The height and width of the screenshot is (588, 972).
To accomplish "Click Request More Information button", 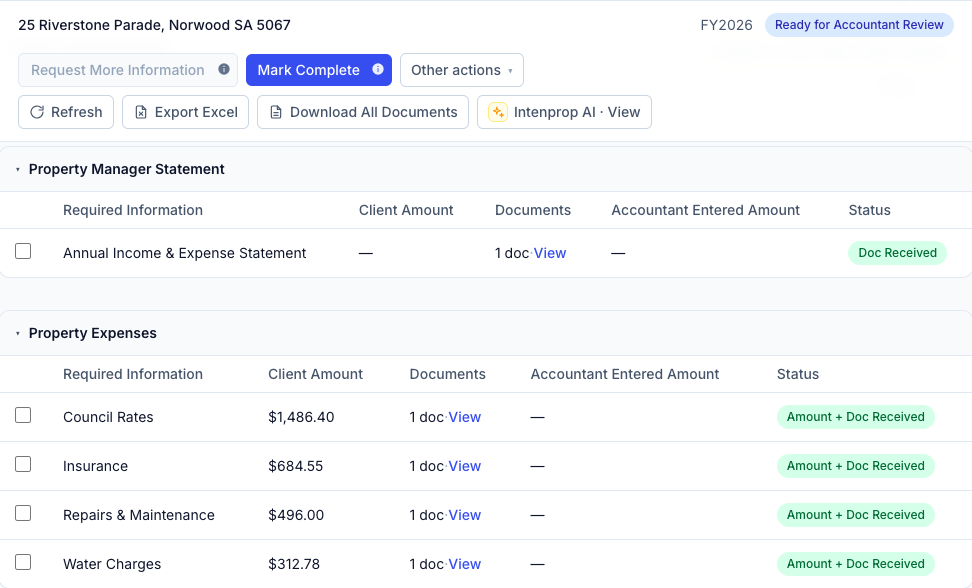I will [x=128, y=70].
